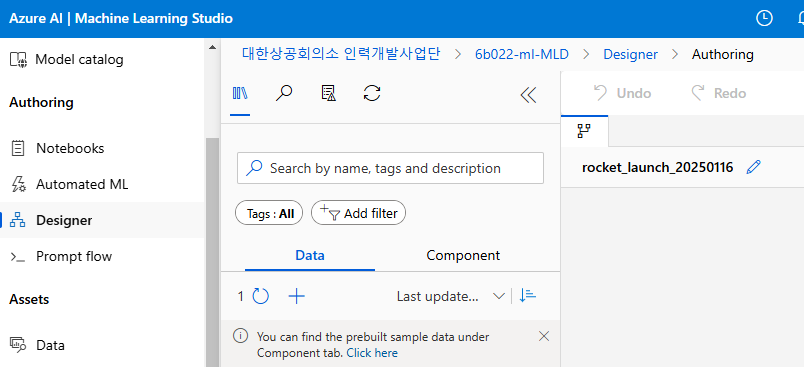Click the Authoring breadcrumb text
The width and height of the screenshot is (804, 367).
click(722, 54)
